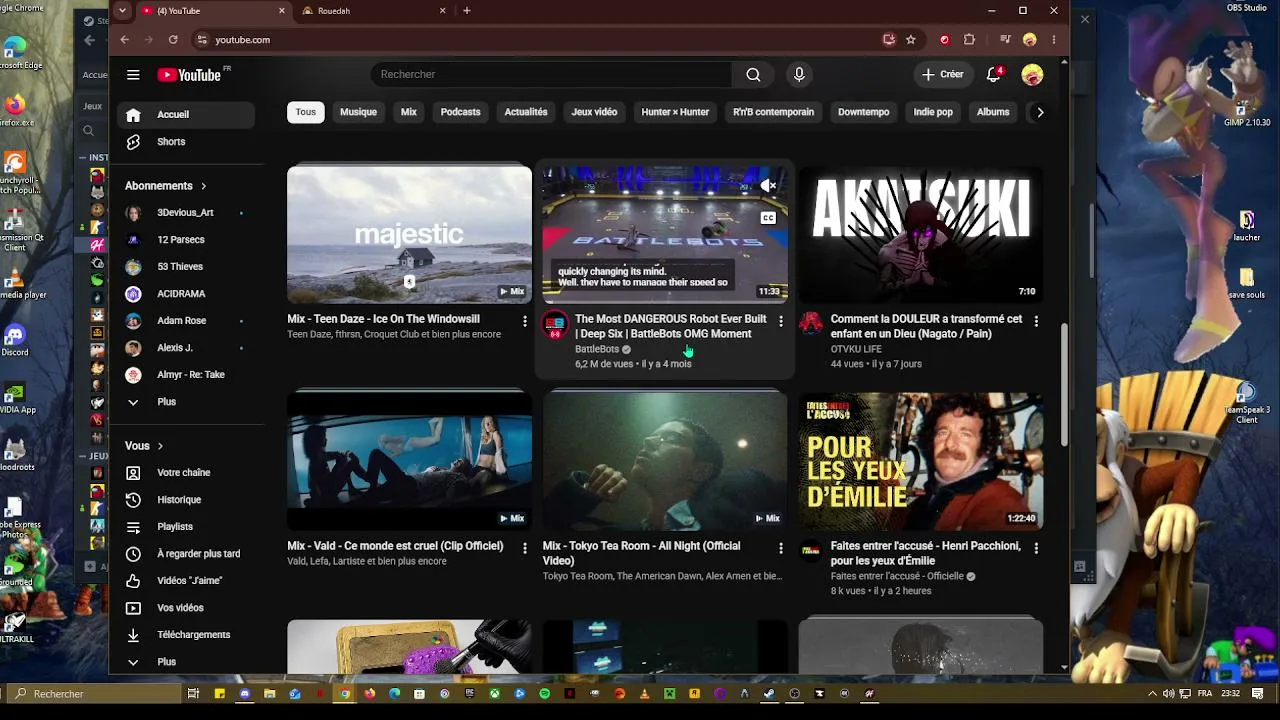Image resolution: width=1280 pixels, height=720 pixels.
Task: Expand the Vous section with Plus
Action: coord(187,662)
